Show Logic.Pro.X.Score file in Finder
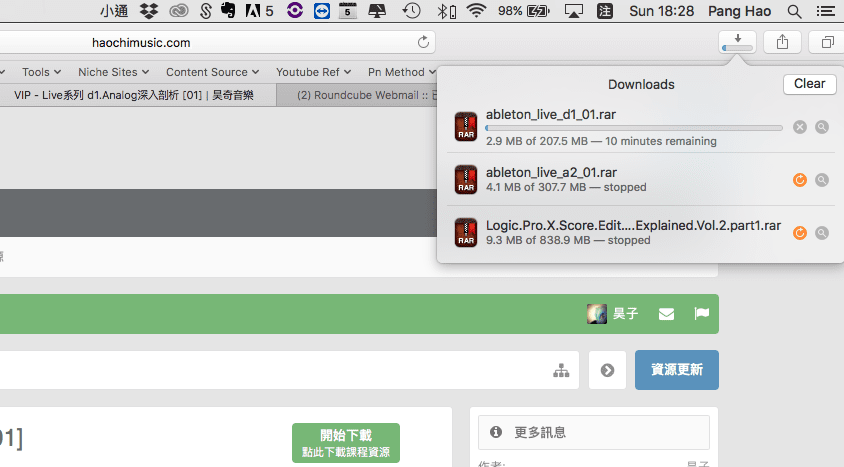This screenshot has height=467, width=844. (x=821, y=233)
